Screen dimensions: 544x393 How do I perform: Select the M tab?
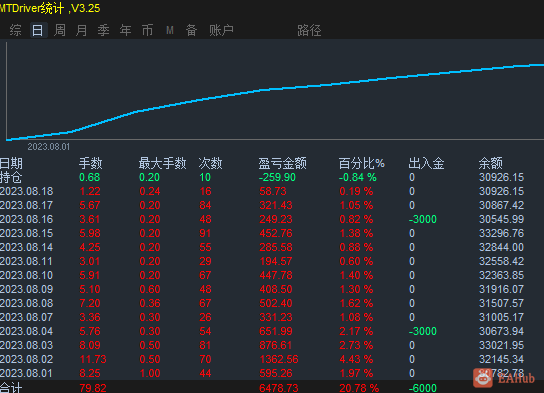[x=170, y=31]
